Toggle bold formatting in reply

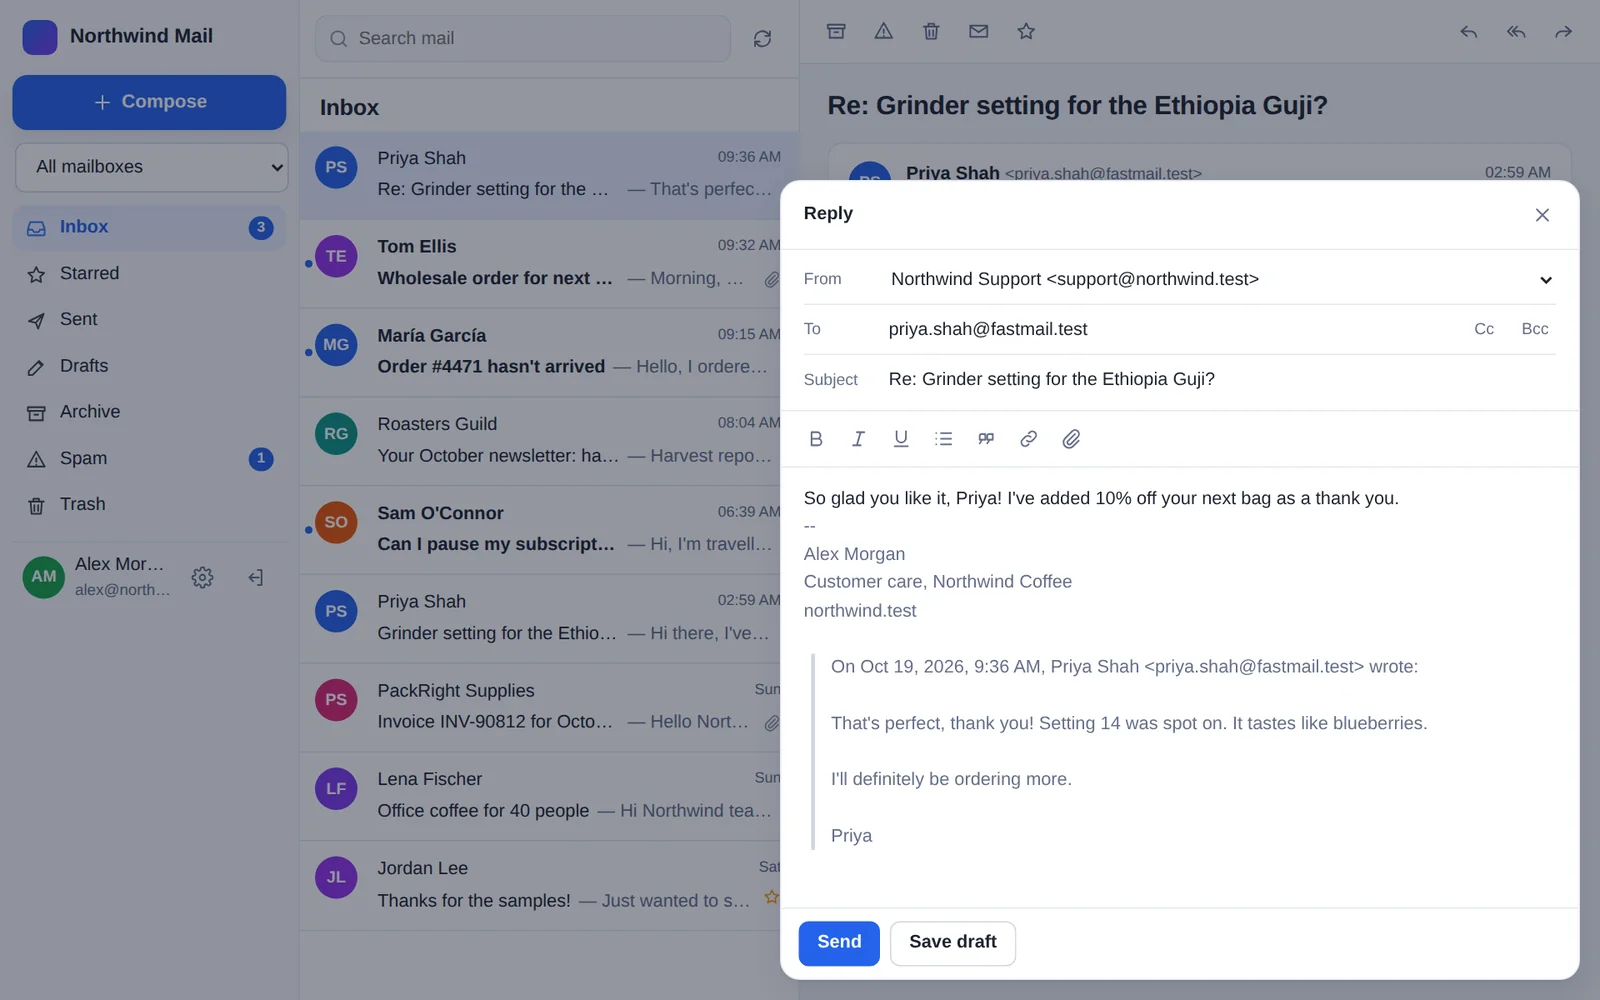tap(816, 439)
